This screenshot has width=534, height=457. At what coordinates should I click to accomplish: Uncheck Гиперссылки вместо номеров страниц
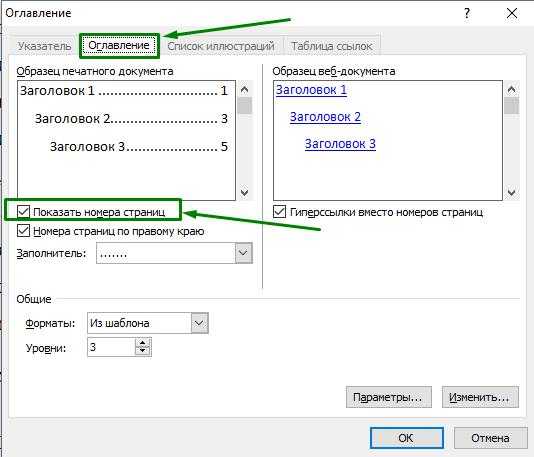point(279,211)
